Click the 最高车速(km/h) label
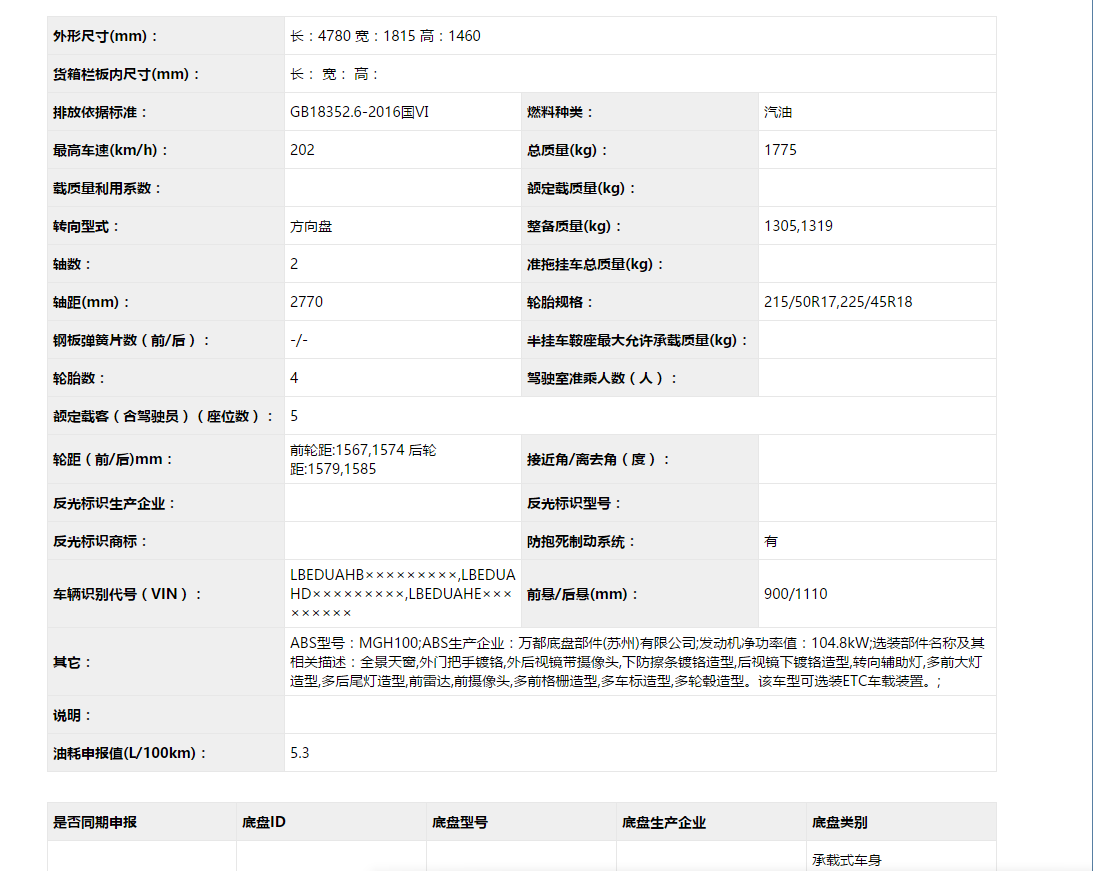 pyautogui.click(x=110, y=150)
